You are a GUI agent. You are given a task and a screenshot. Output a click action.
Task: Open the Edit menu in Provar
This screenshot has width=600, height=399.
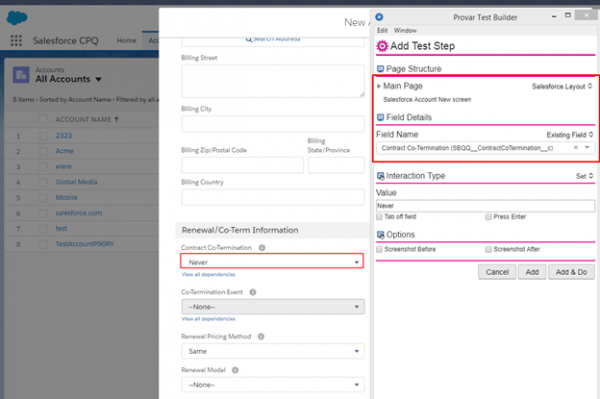[382, 30]
